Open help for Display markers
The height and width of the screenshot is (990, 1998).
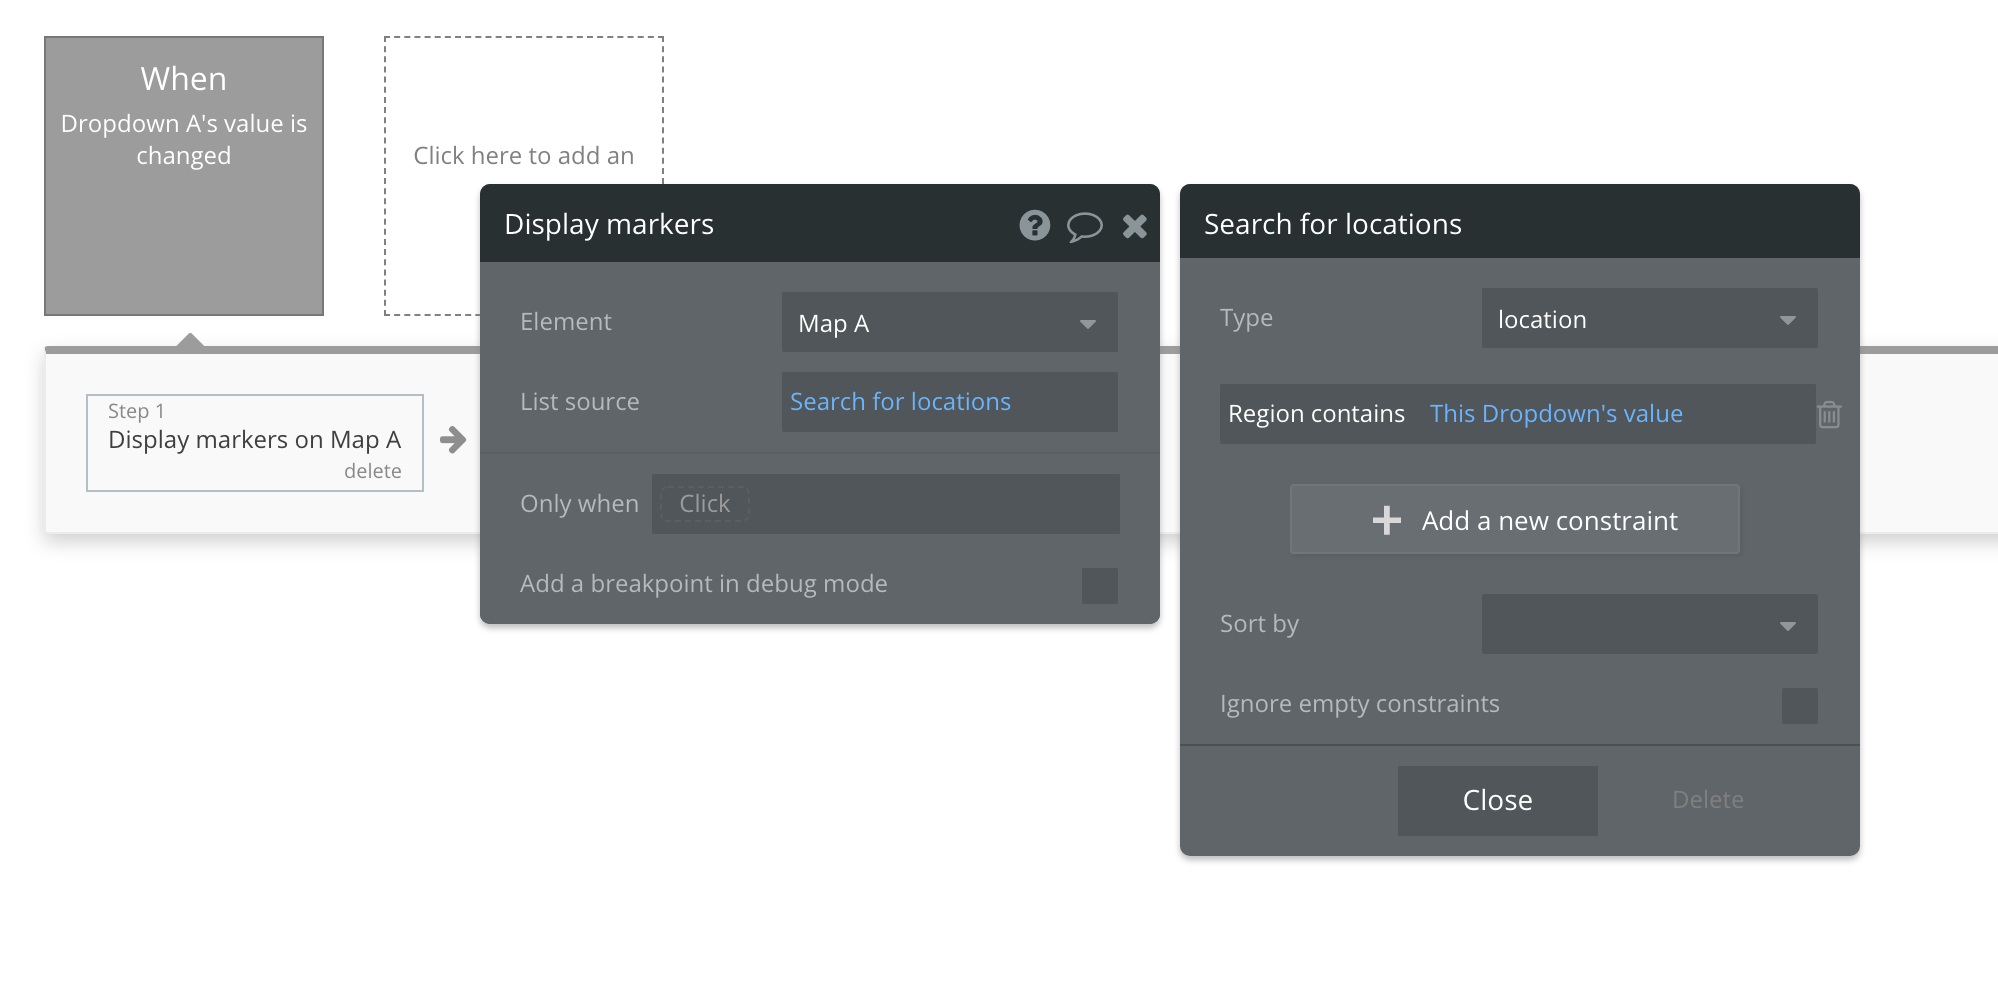tap(1034, 225)
